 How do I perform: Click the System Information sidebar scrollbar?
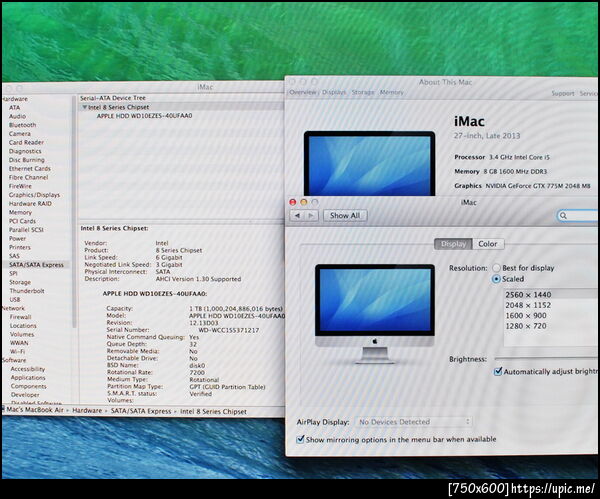[x=74, y=211]
